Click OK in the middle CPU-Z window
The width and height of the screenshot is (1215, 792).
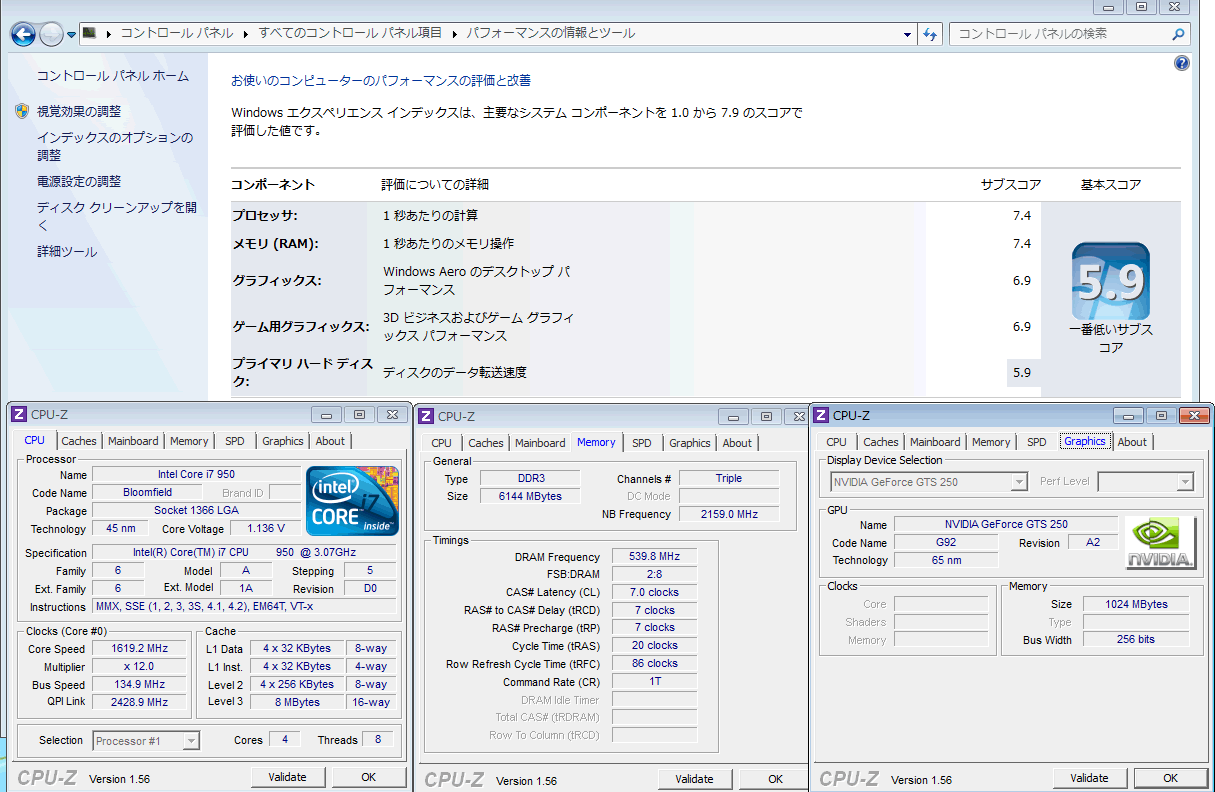pos(776,779)
